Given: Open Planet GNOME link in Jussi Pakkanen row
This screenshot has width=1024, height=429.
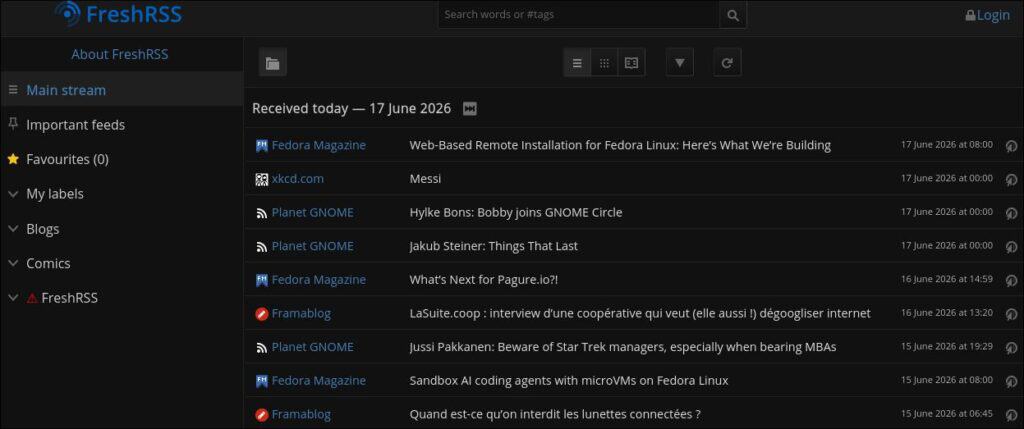Looking at the screenshot, I should coord(313,347).
